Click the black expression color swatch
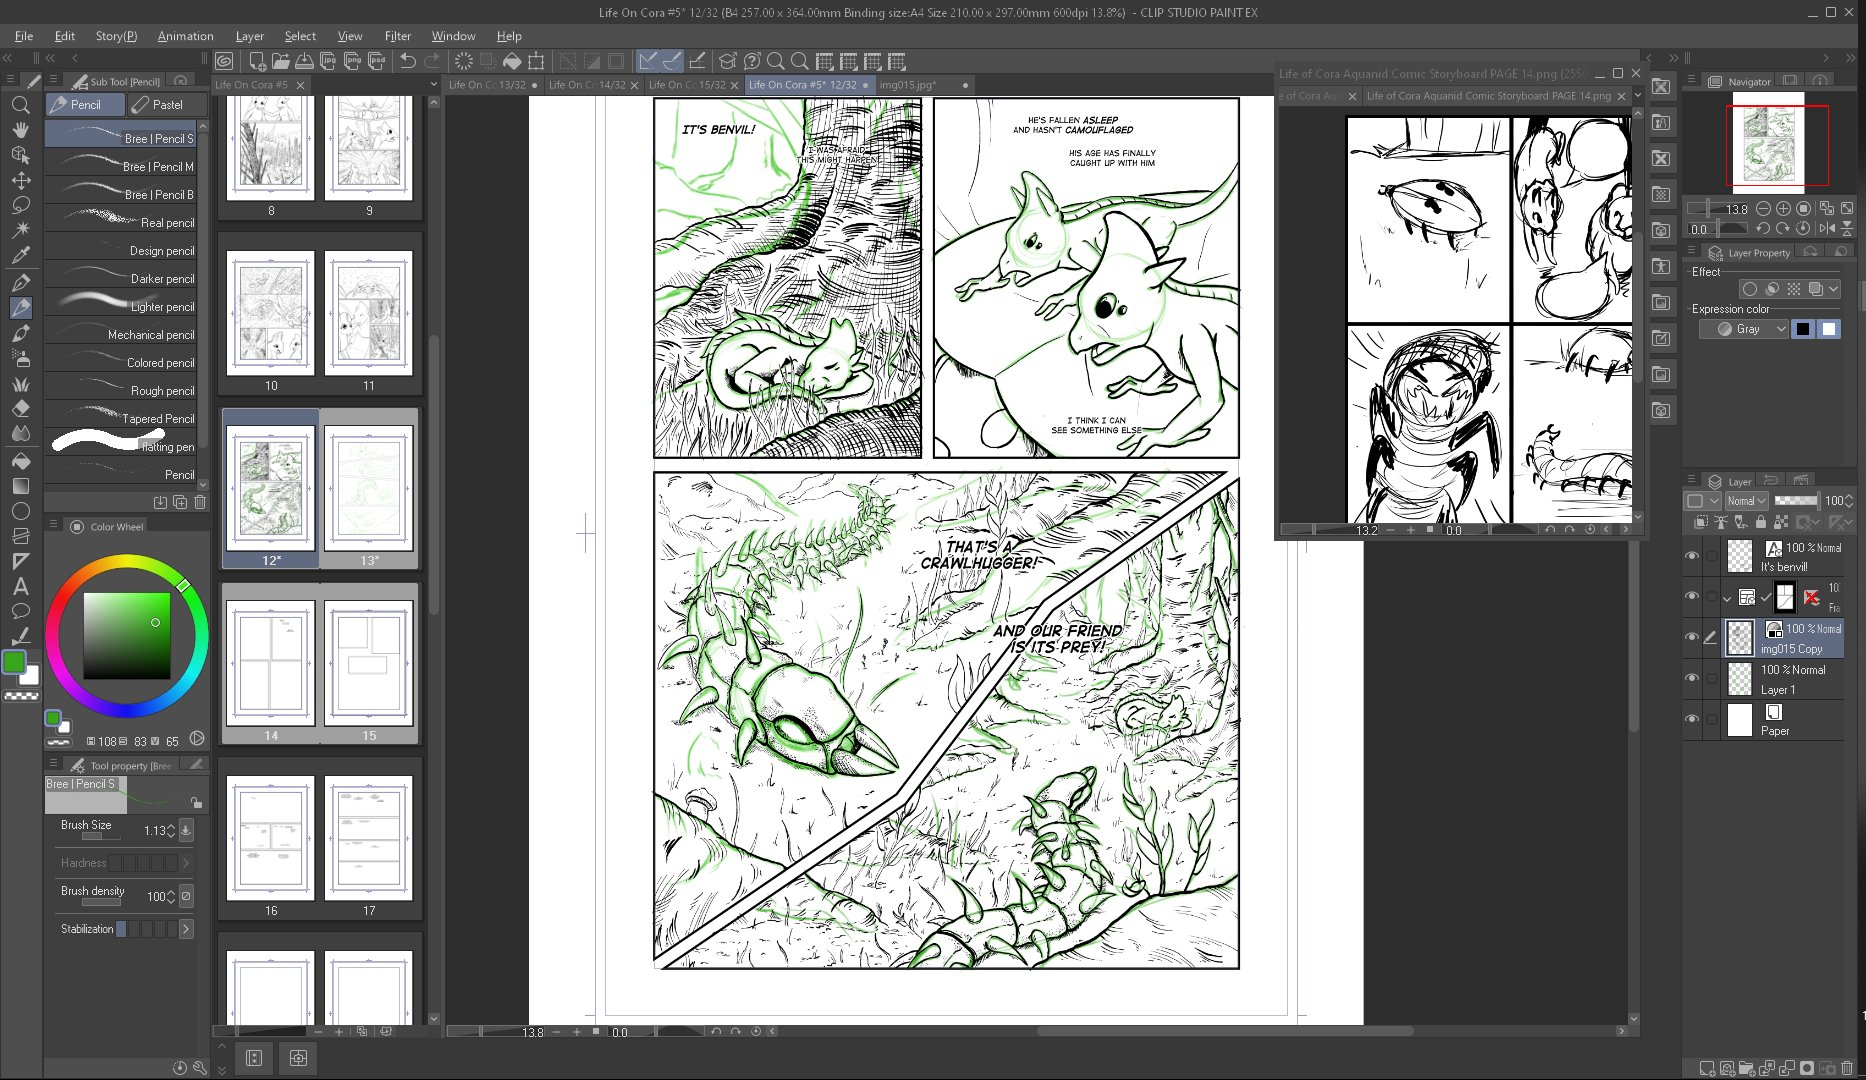The image size is (1866, 1080). [1803, 329]
